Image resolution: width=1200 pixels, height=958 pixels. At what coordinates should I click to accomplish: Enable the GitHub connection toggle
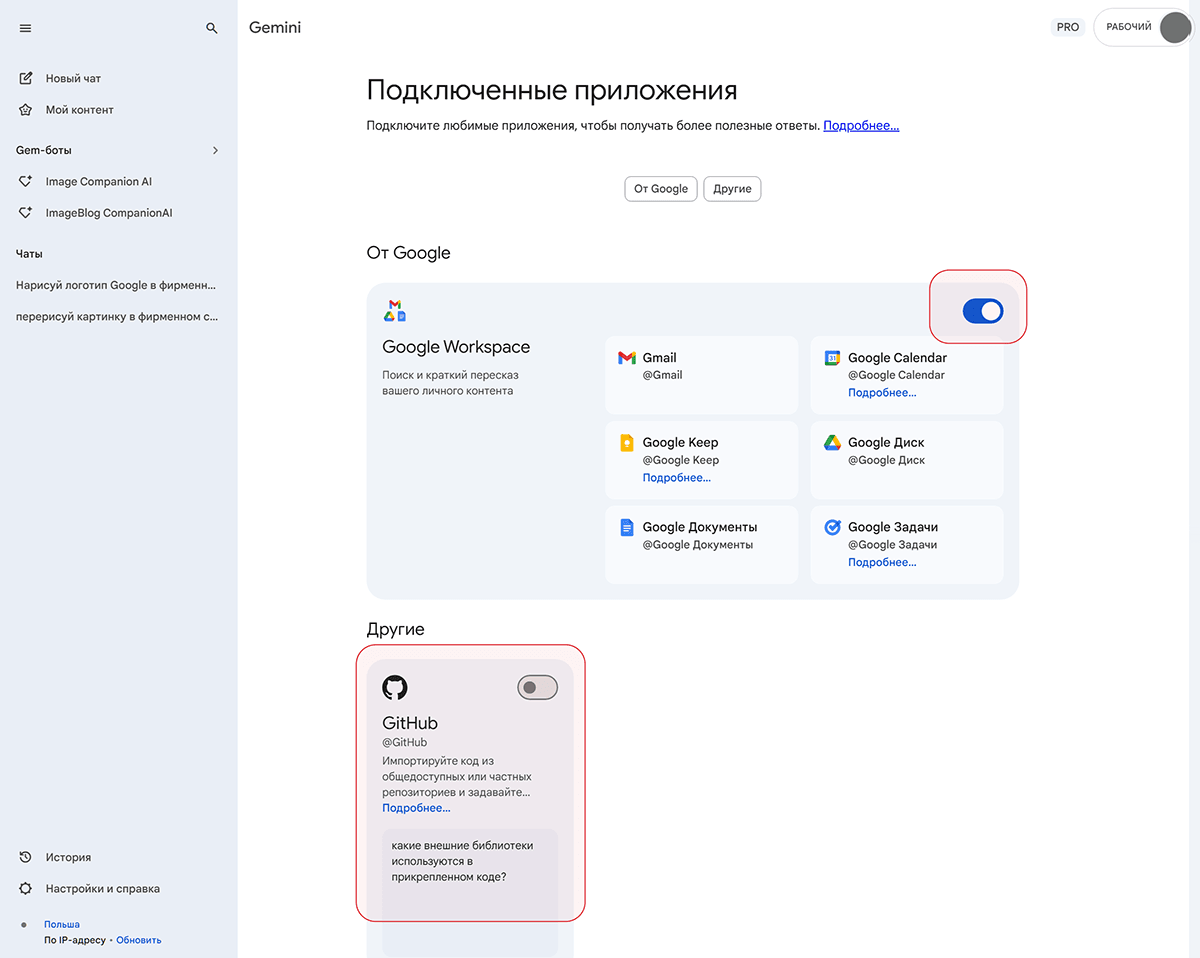(536, 687)
